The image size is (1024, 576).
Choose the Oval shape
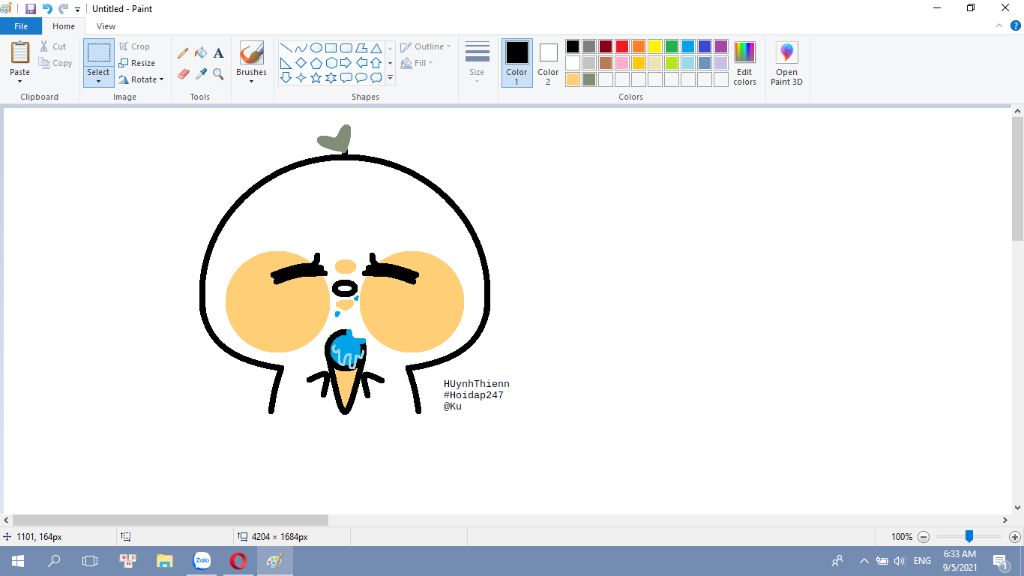coord(315,48)
